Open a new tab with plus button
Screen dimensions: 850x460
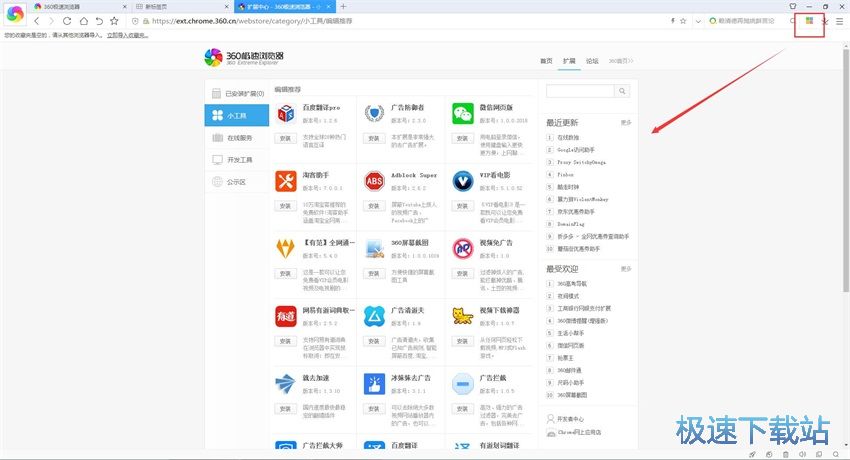(343, 7)
